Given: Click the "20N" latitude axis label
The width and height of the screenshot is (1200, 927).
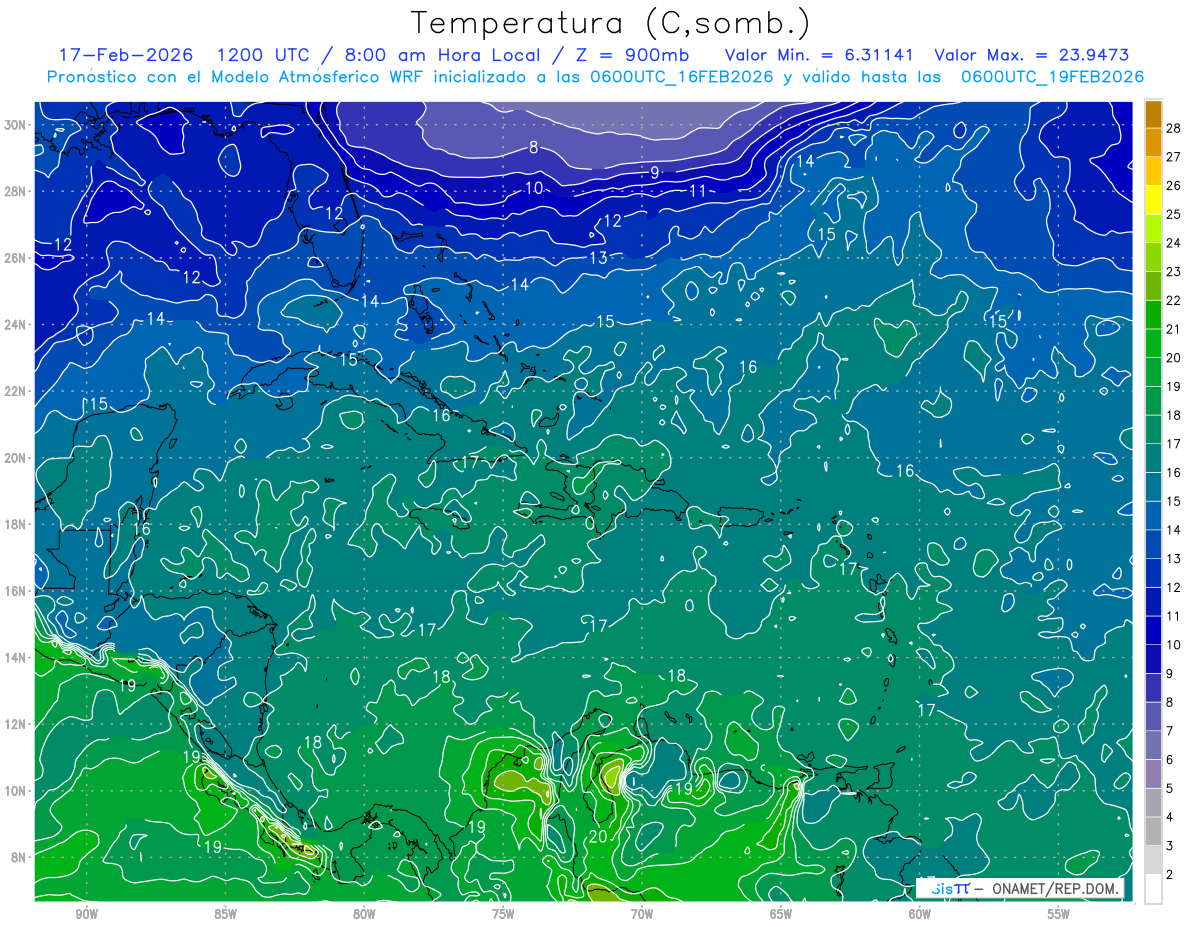Looking at the screenshot, I should pyautogui.click(x=17, y=458).
